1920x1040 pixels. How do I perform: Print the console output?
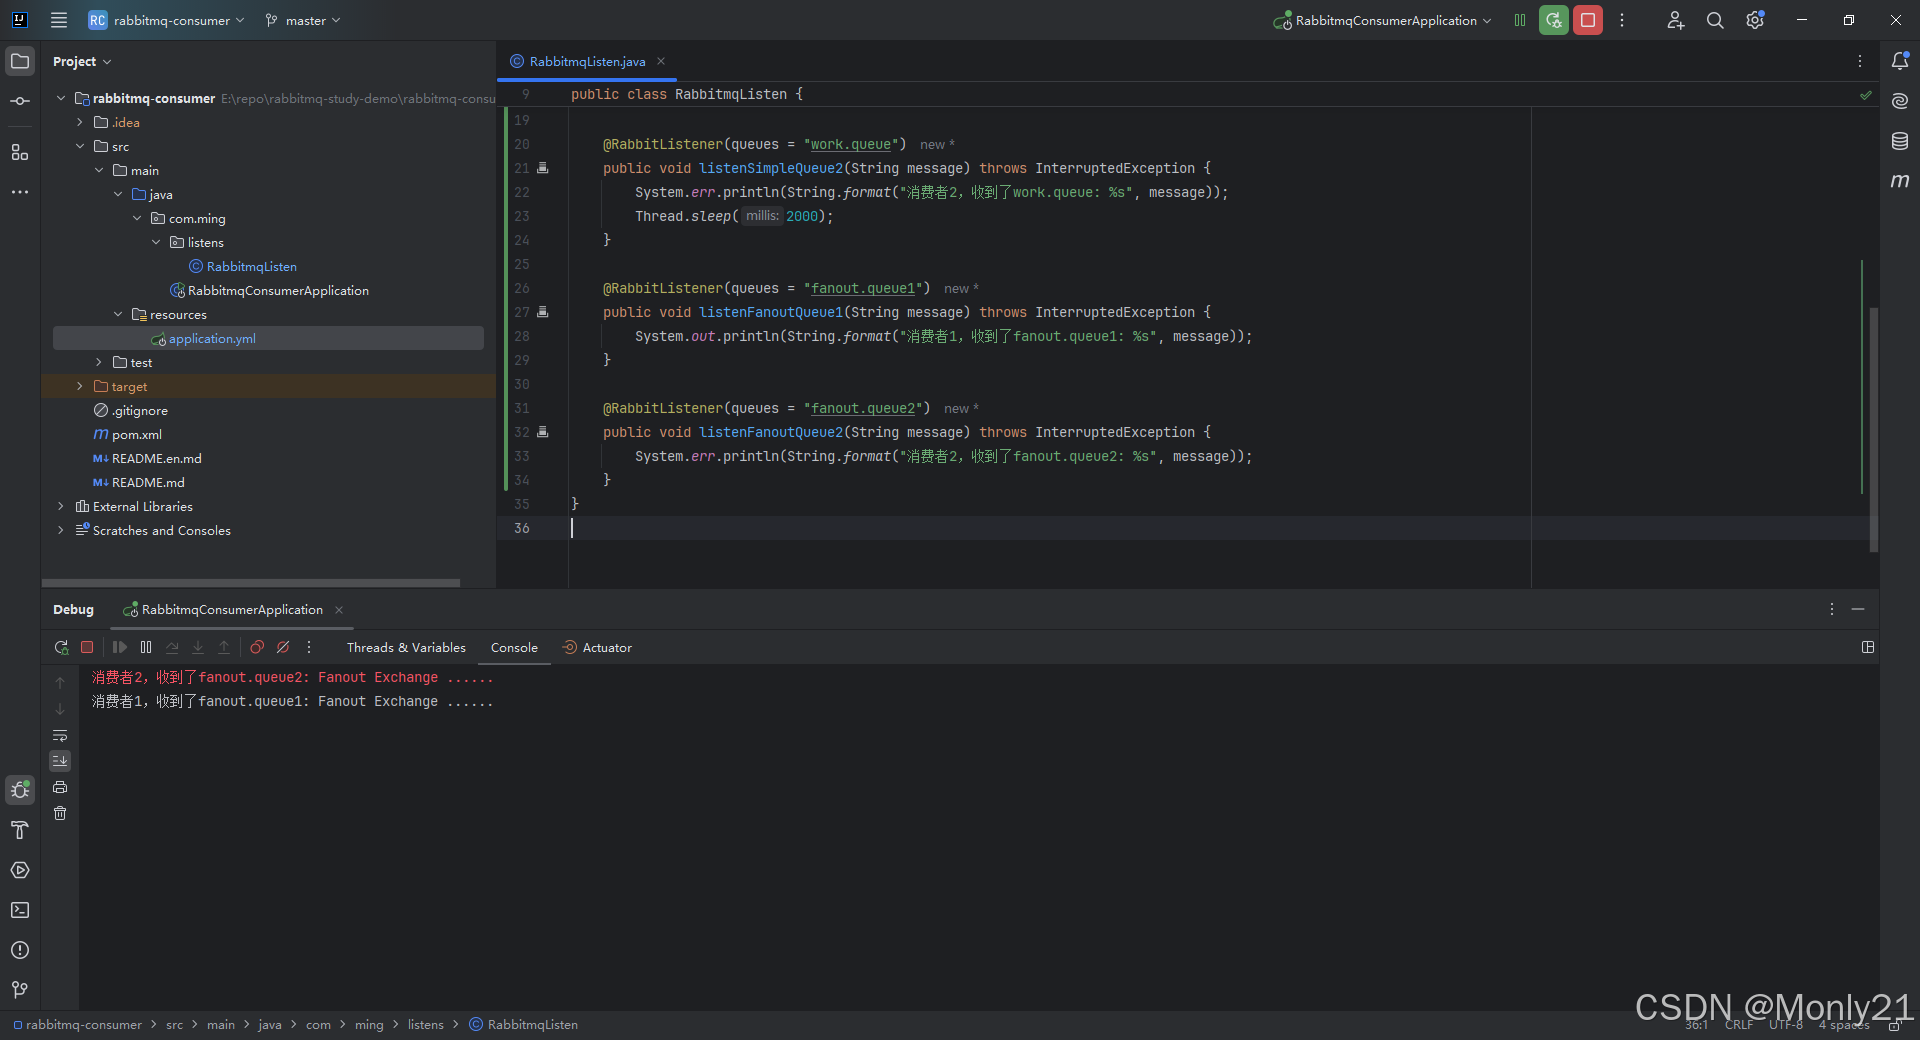[60, 787]
